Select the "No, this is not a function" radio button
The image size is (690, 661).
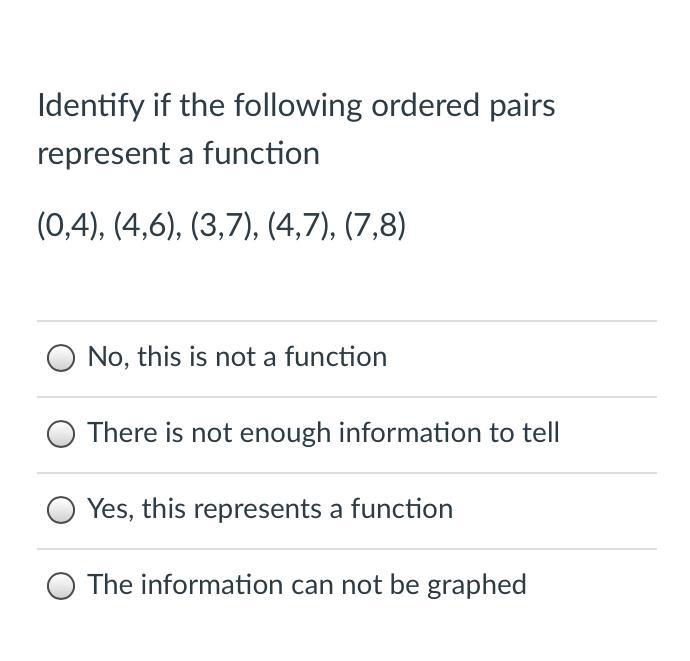point(61,358)
